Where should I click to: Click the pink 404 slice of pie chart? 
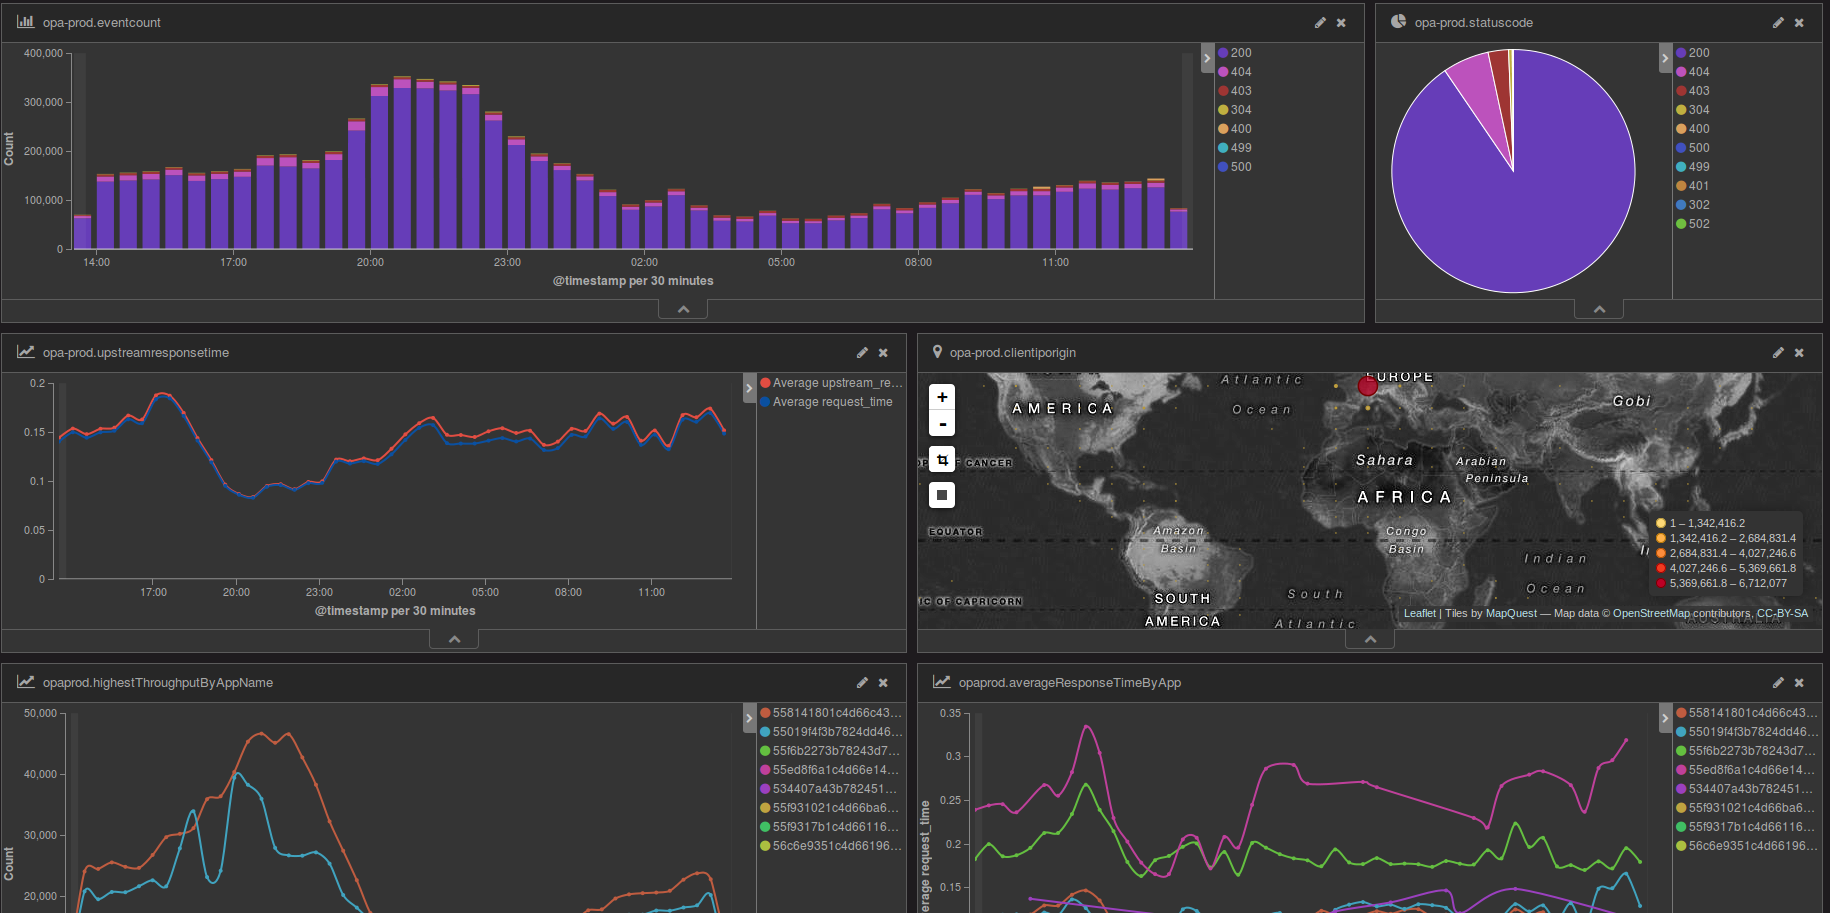1477,88
